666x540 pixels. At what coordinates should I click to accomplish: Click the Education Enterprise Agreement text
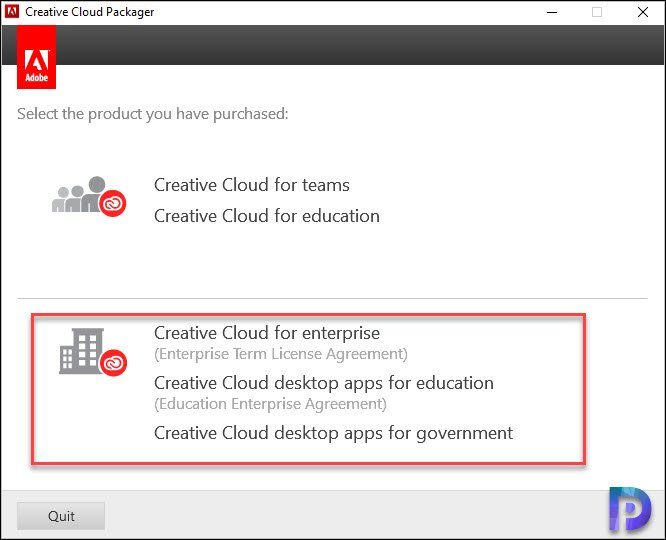pos(271,404)
